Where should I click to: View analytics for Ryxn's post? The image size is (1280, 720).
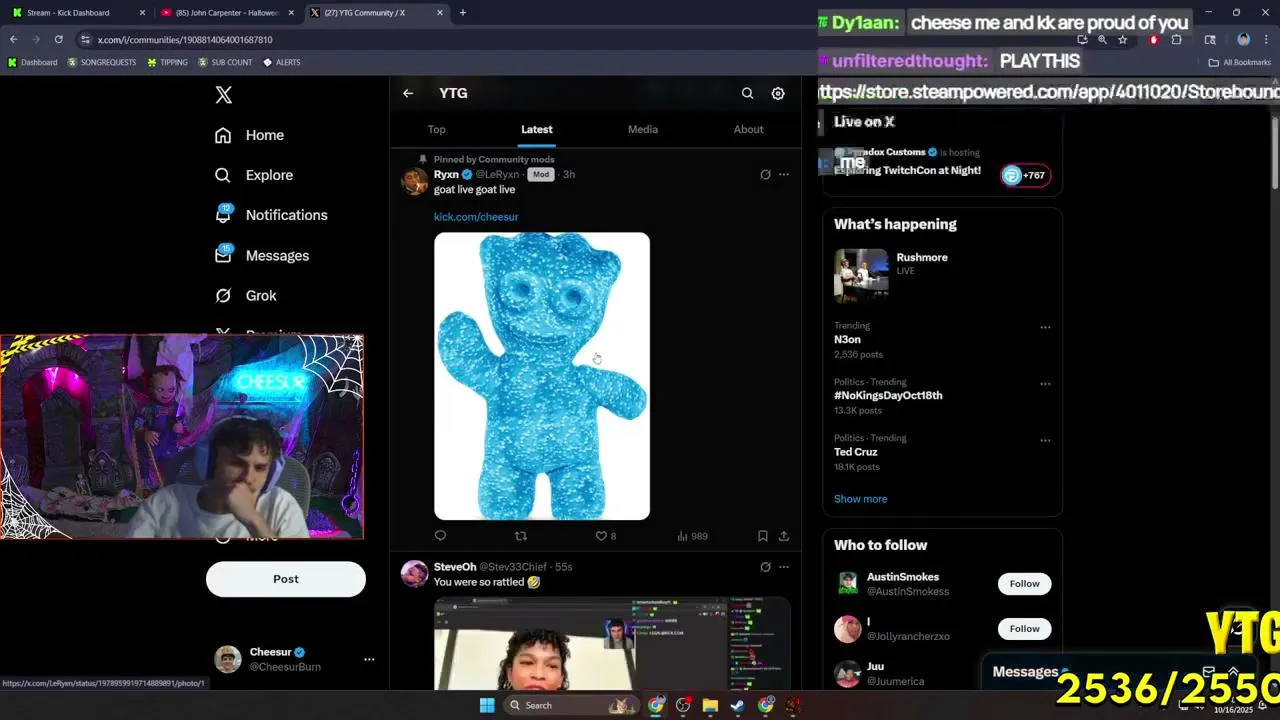click(x=692, y=536)
